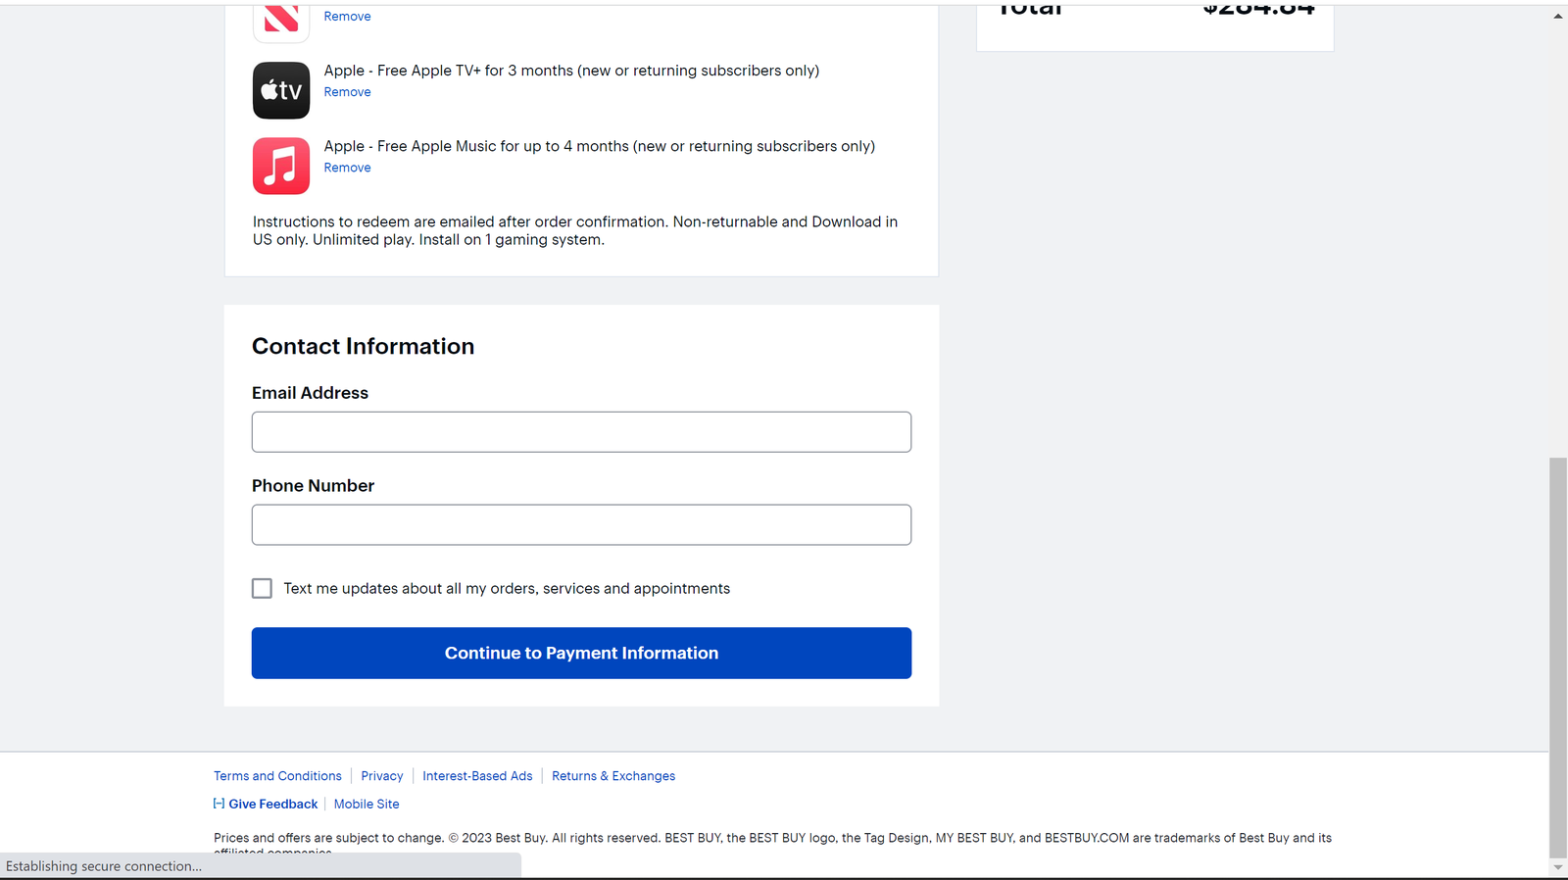
Task: Open Give Feedback link
Action: (x=272, y=804)
